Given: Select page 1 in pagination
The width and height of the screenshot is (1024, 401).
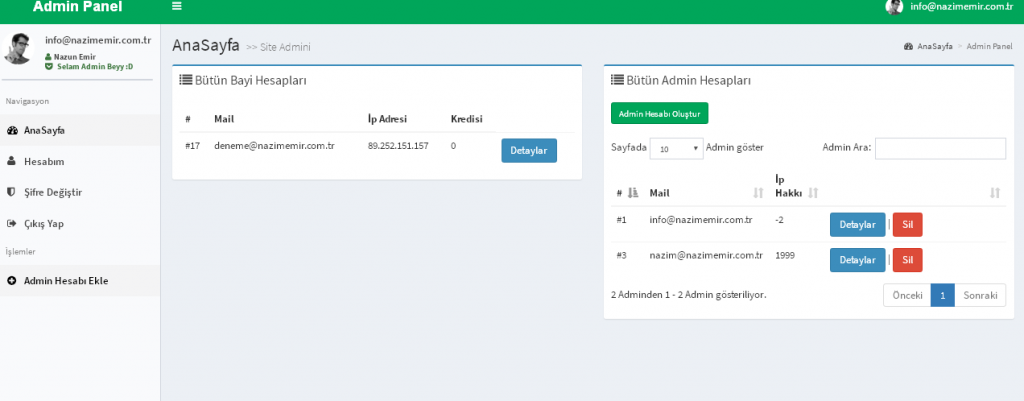Looking at the screenshot, I should [942, 295].
